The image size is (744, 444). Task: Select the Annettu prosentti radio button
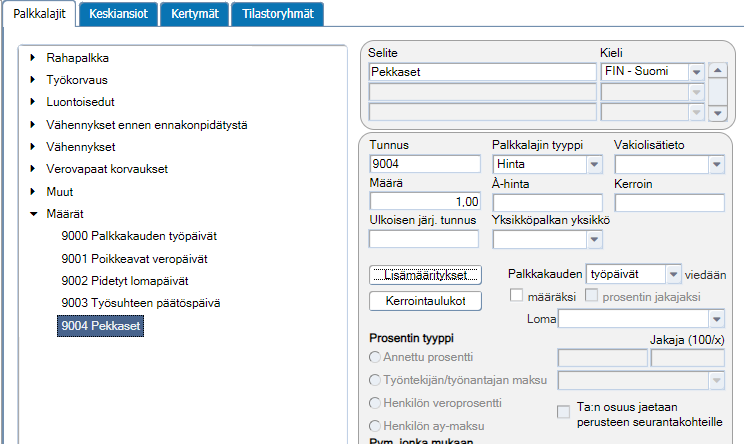[x=375, y=357]
